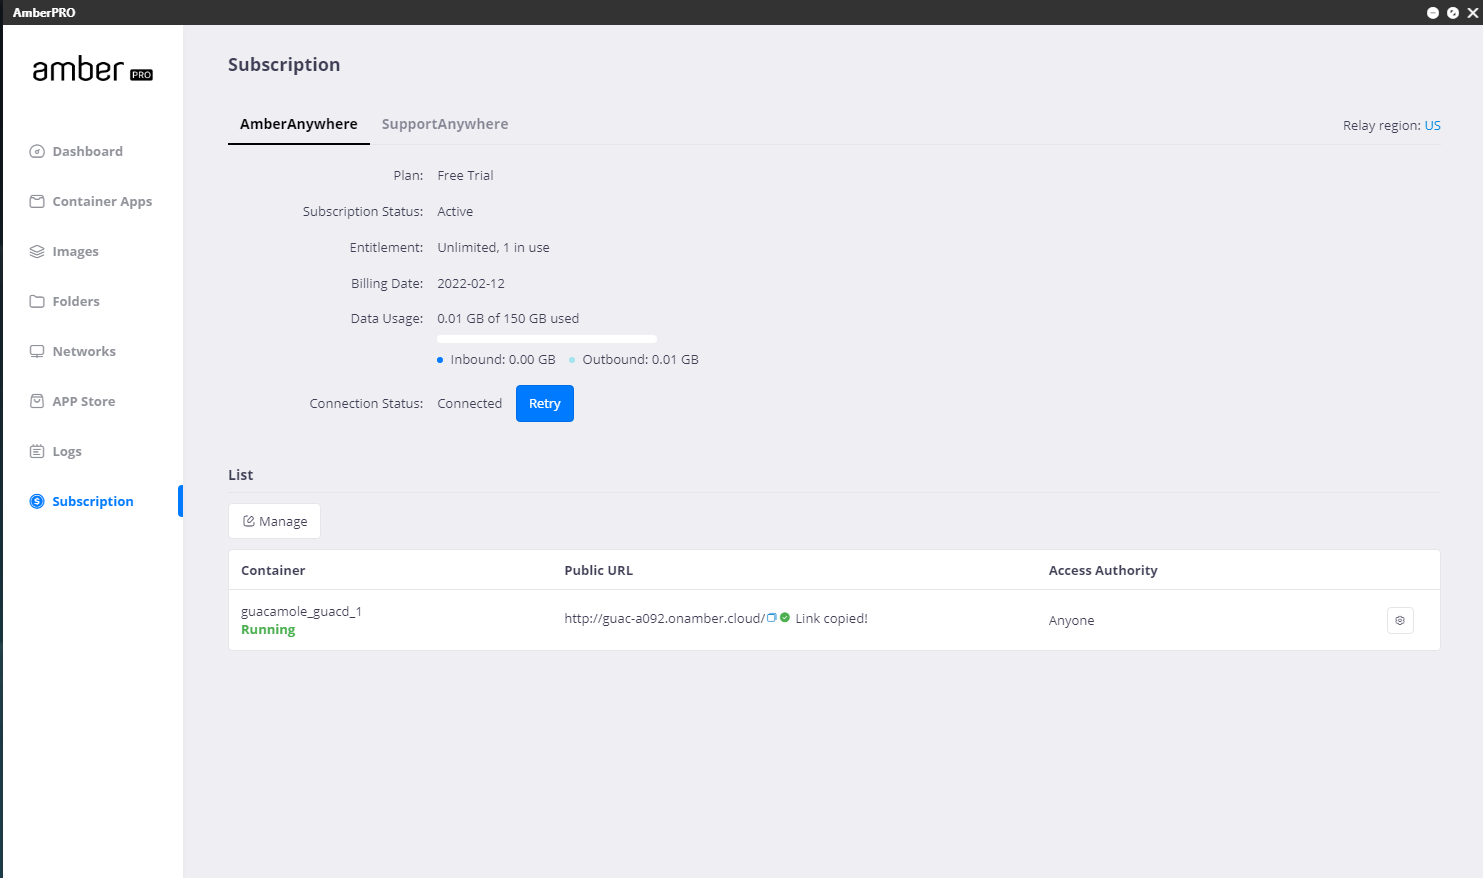Viewport: 1483px width, 878px height.
Task: Navigate to Images section
Action: (76, 252)
